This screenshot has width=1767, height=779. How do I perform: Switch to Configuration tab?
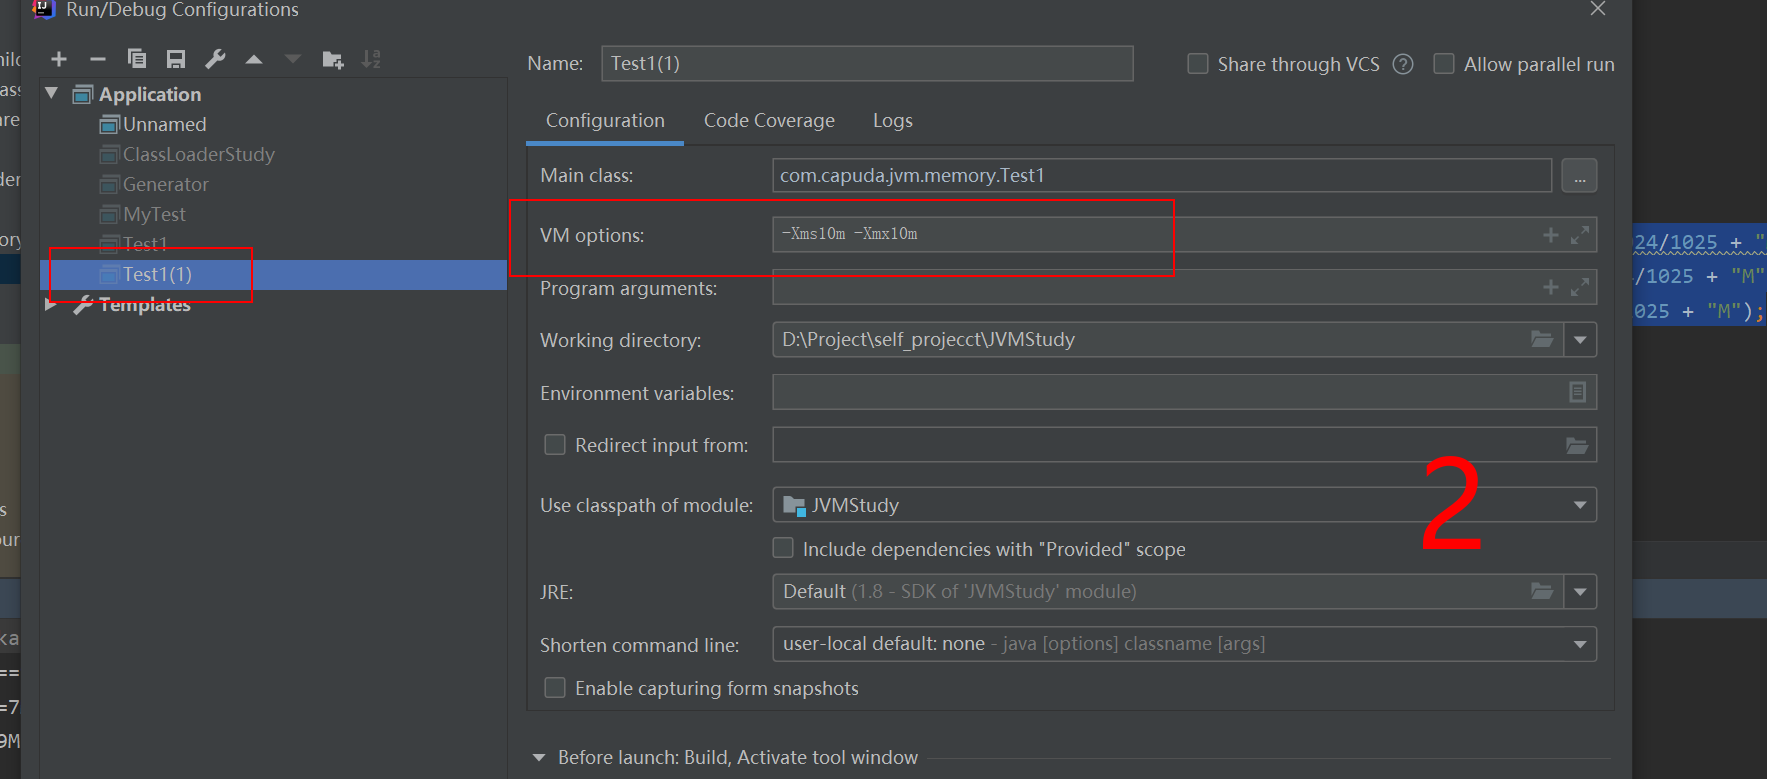pyautogui.click(x=605, y=120)
